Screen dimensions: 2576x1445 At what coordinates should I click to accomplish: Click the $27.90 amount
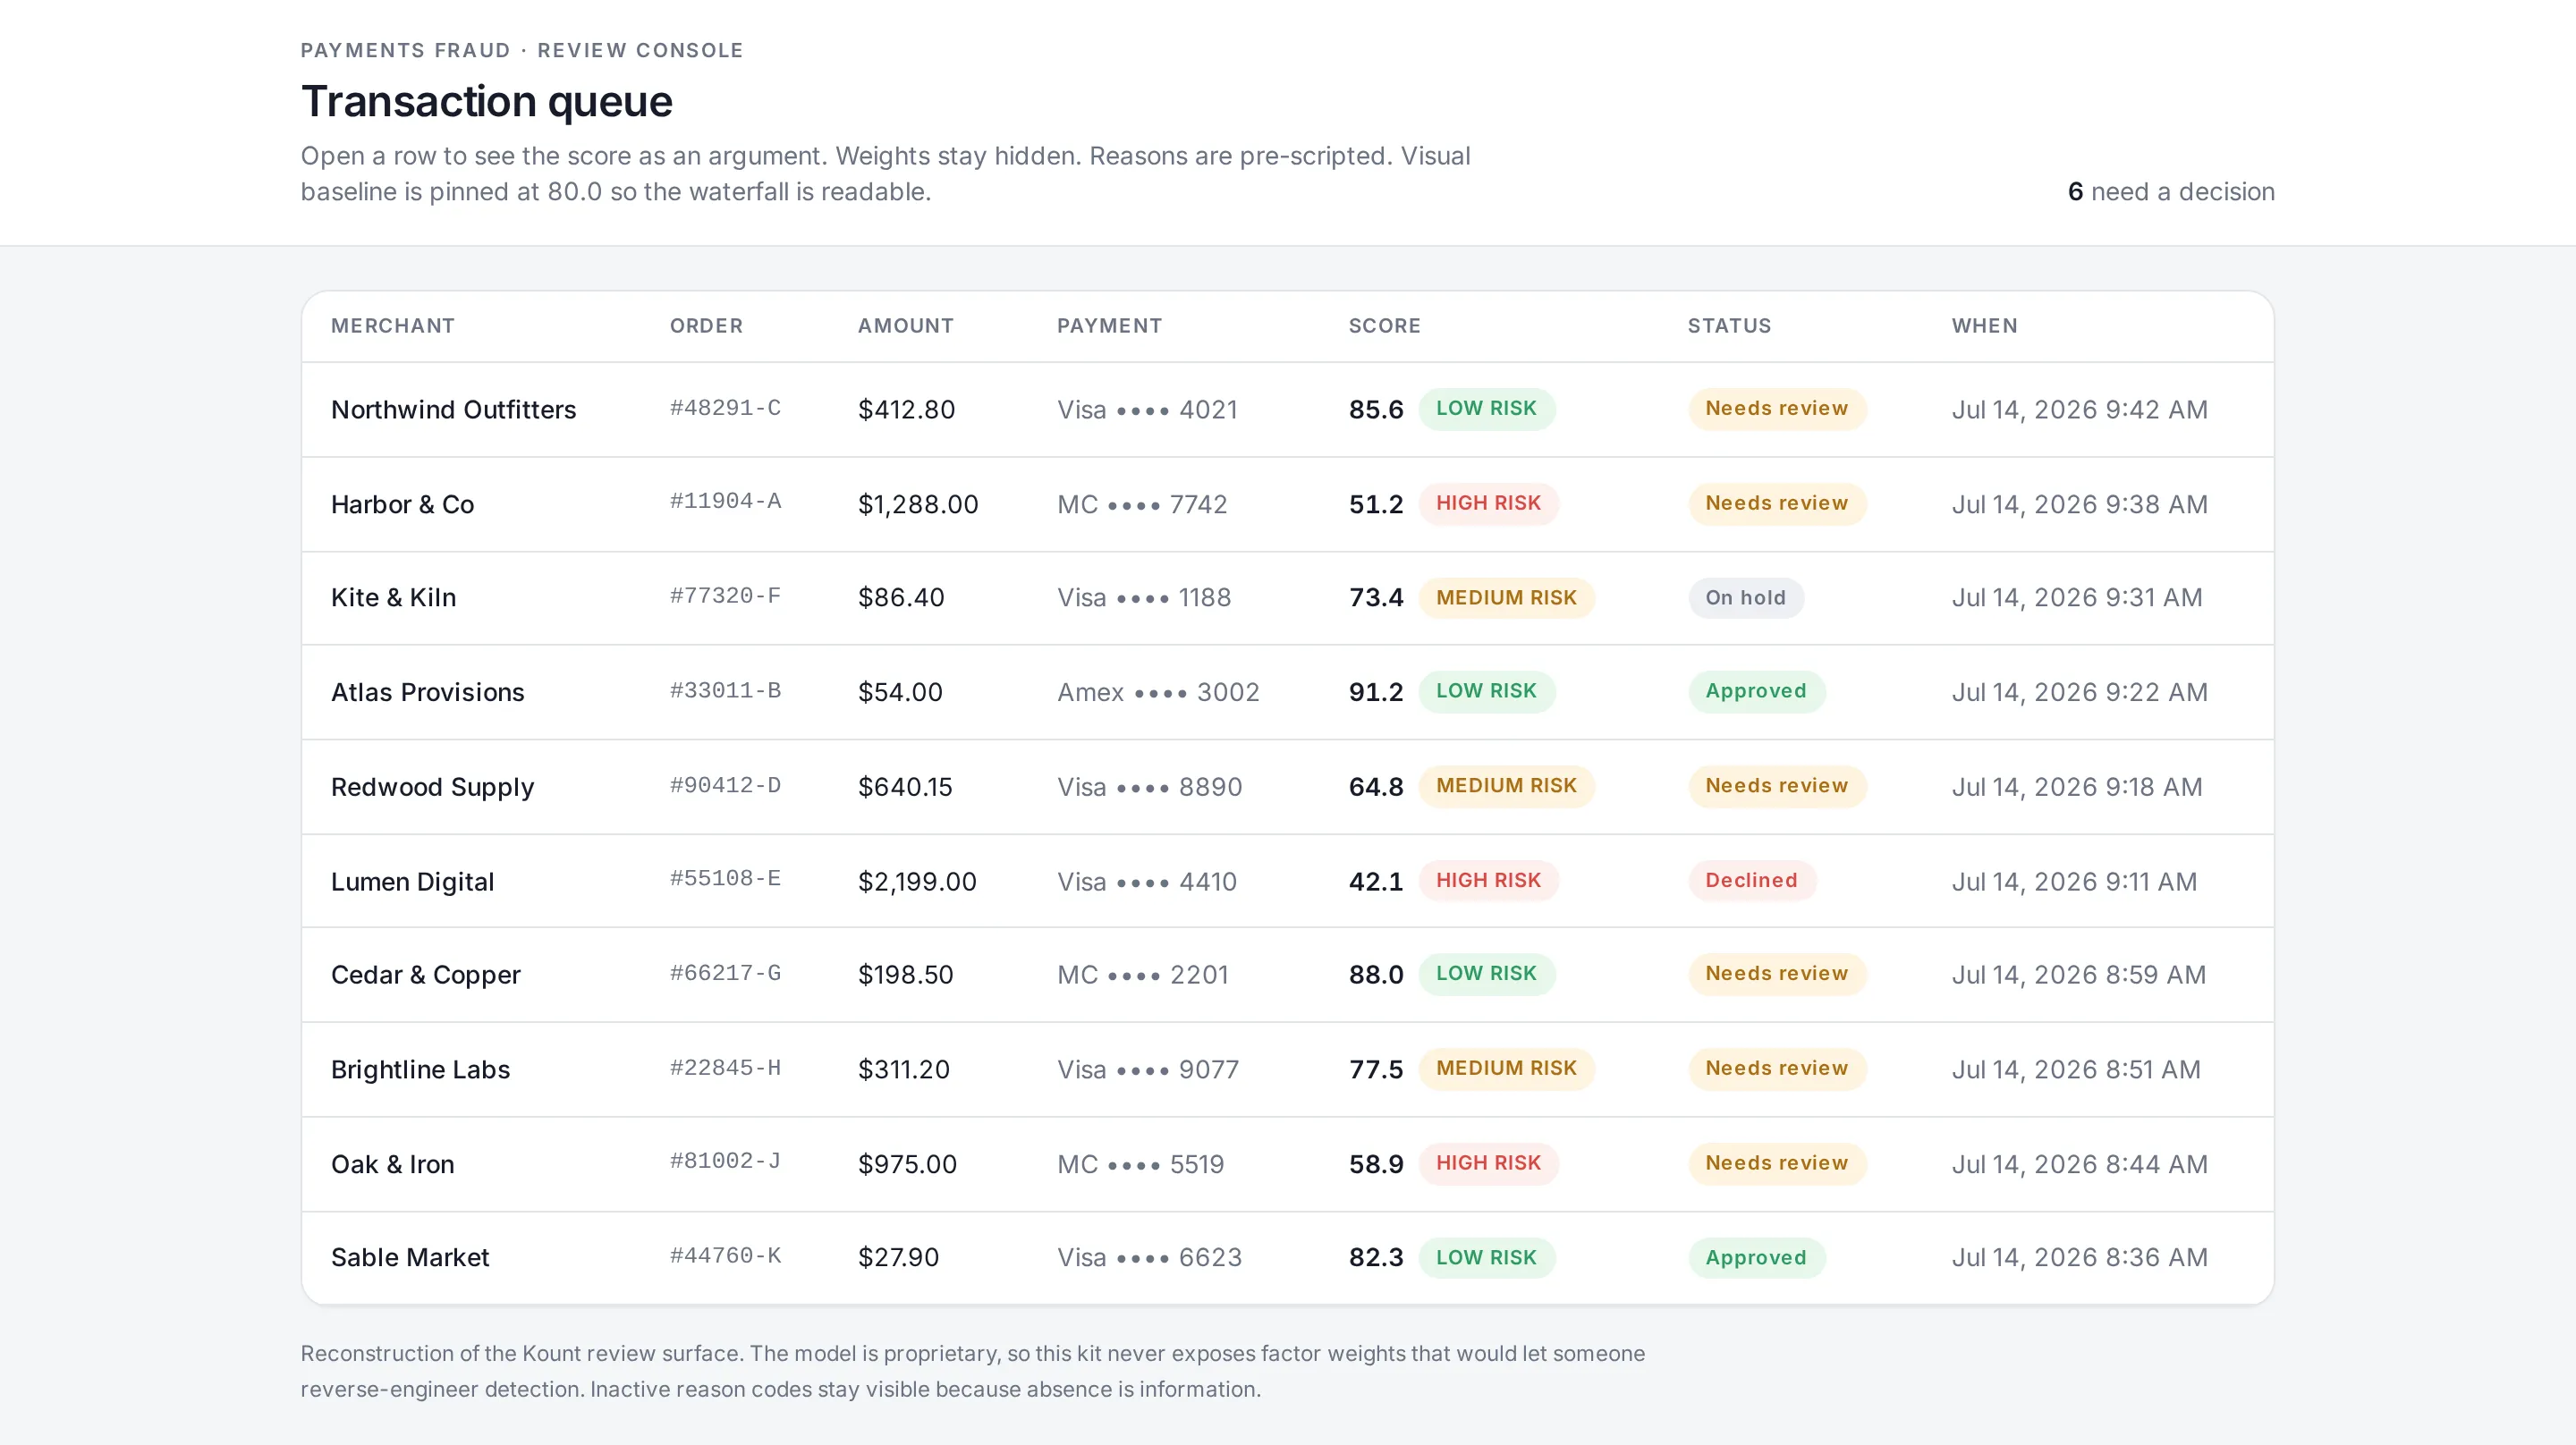(x=898, y=1257)
